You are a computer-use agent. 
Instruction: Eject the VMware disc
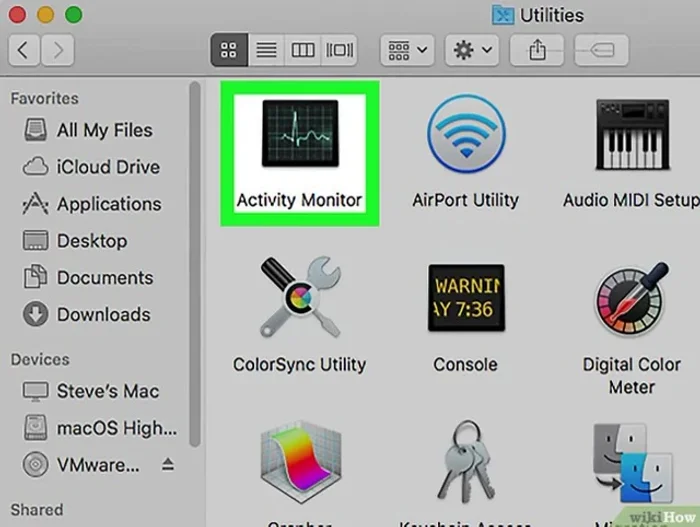click(x=168, y=464)
